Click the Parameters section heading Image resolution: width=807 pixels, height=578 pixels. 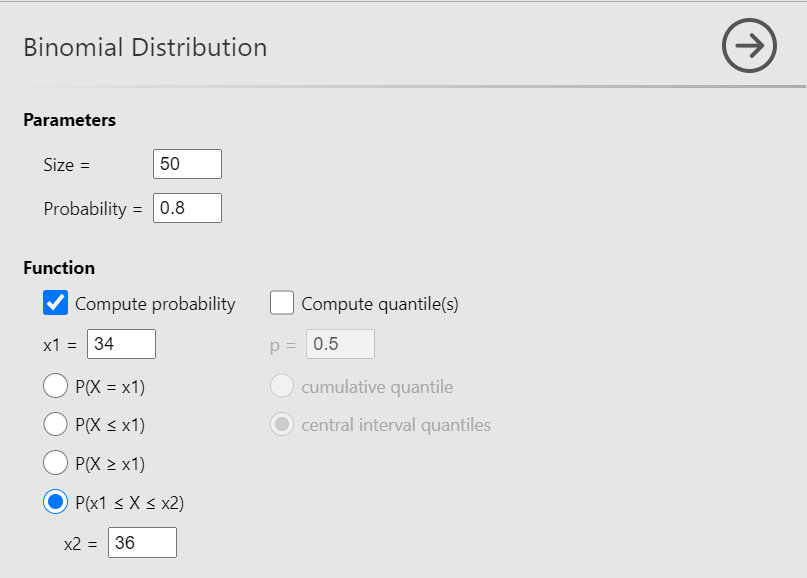pos(69,120)
